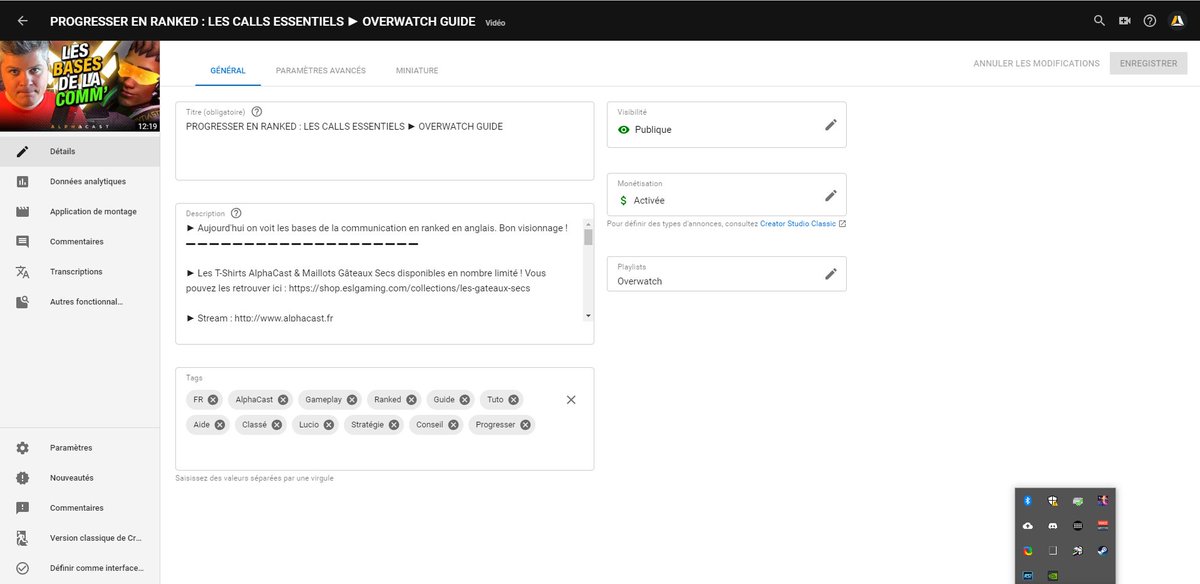Click the Visibilité Publique dropdown box

coord(727,125)
